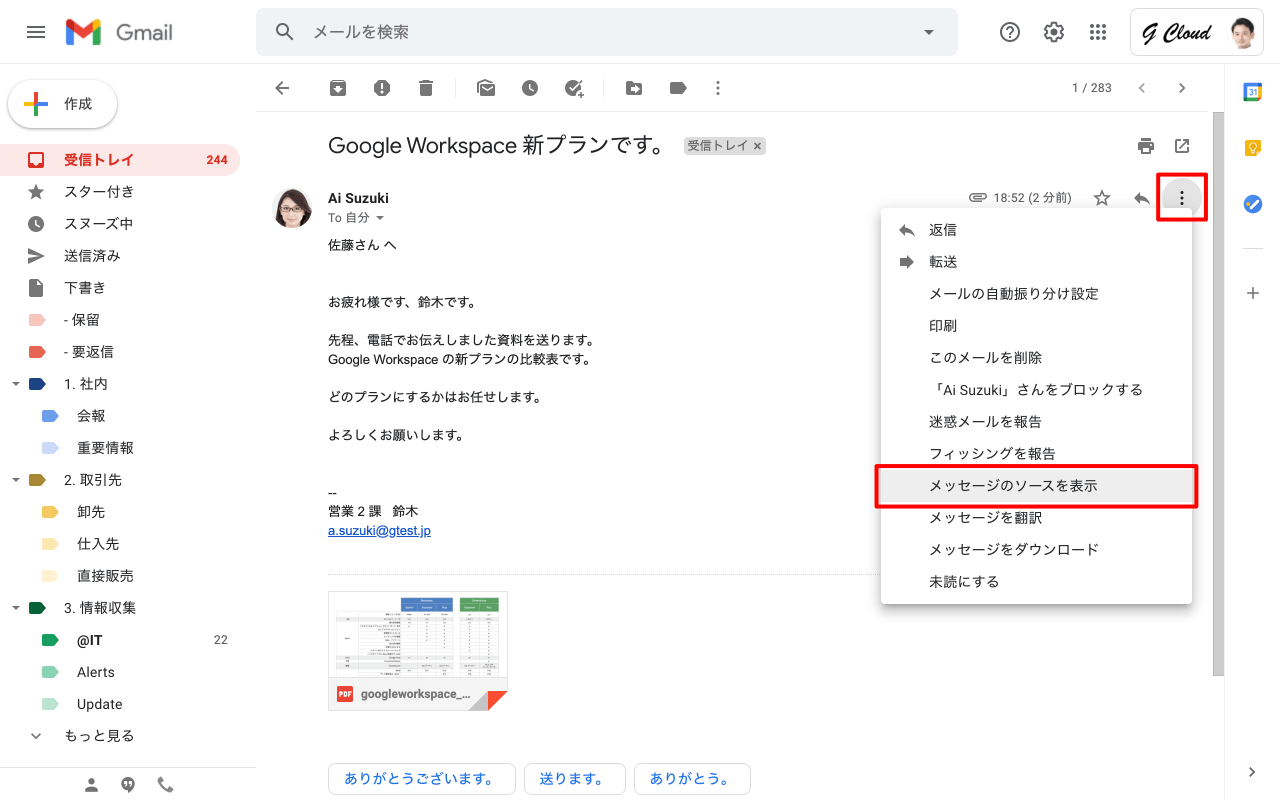This screenshot has height=800, width=1280.
Task: Print all using the printer icon
Action: 1146,146
